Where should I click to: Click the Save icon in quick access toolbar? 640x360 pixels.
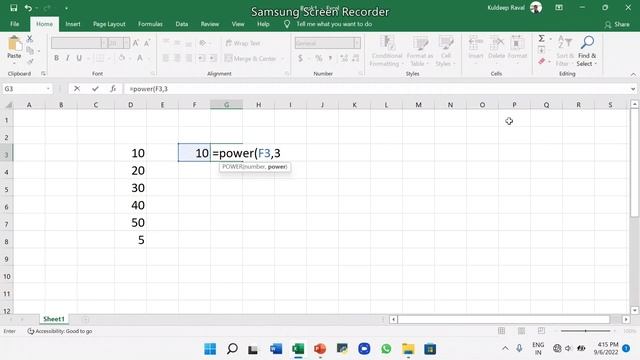point(13,8)
